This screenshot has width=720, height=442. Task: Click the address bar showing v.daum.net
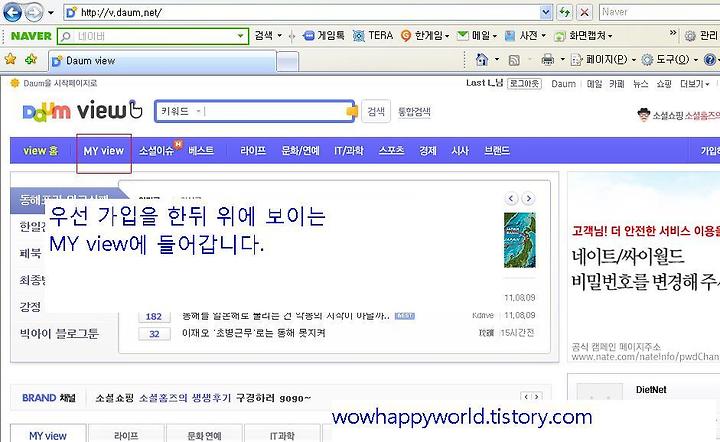(x=302, y=12)
